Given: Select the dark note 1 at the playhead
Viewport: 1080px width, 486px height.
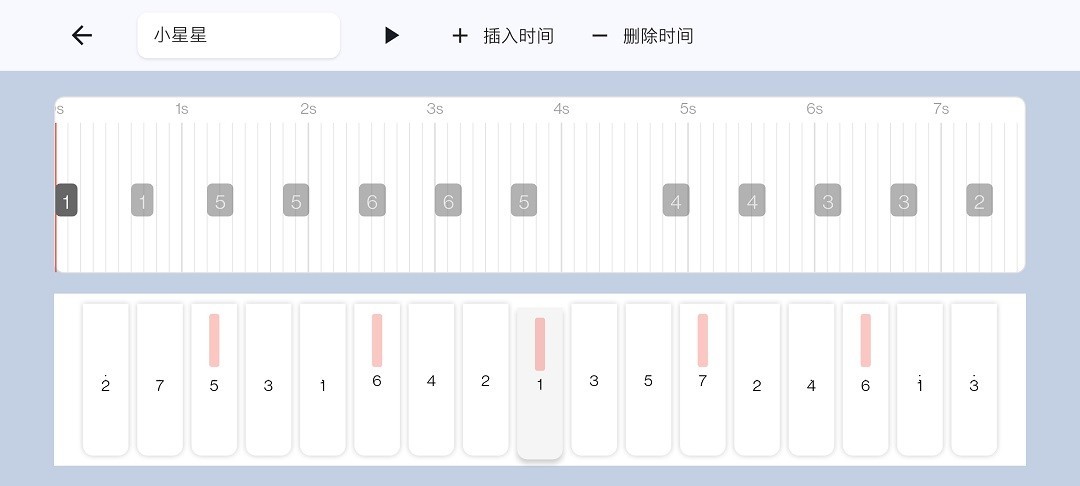Looking at the screenshot, I should (x=66, y=201).
